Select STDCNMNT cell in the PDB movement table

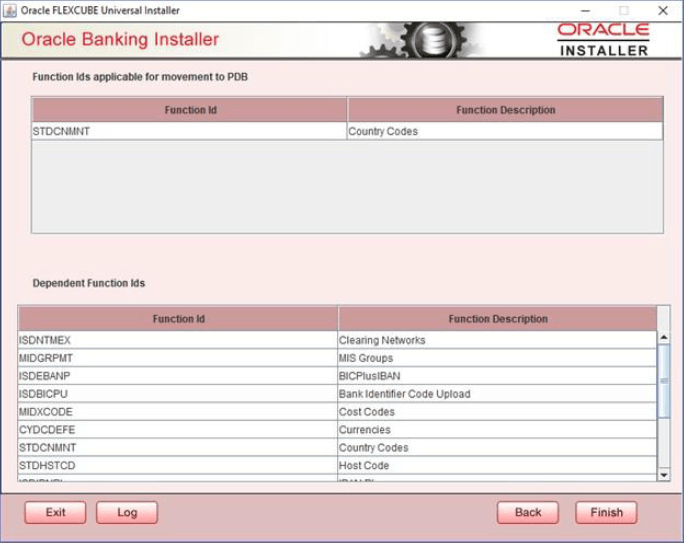point(190,131)
